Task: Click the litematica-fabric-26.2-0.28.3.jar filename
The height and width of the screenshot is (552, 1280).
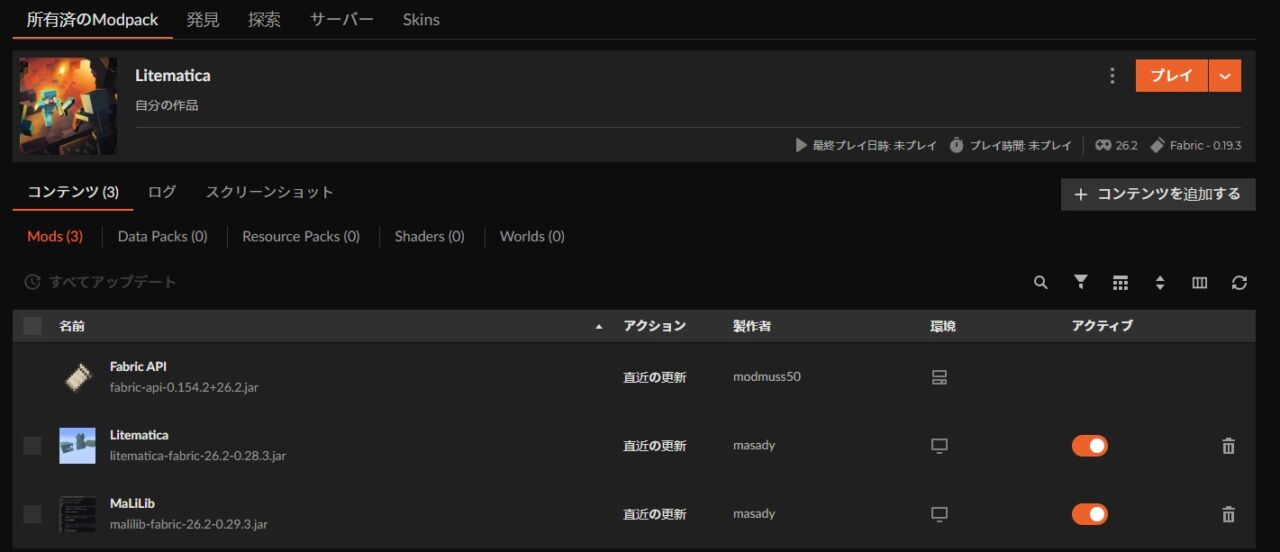Action: [198, 456]
